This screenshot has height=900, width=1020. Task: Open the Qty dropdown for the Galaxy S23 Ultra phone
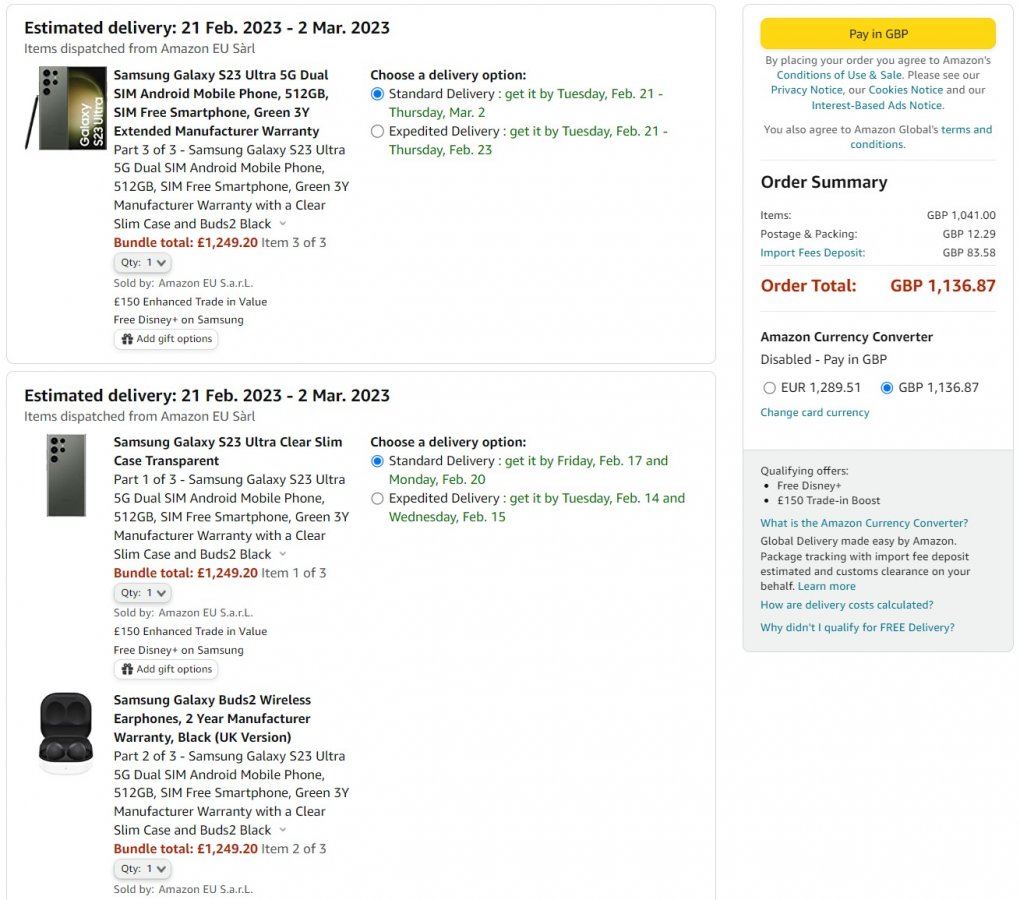point(141,262)
